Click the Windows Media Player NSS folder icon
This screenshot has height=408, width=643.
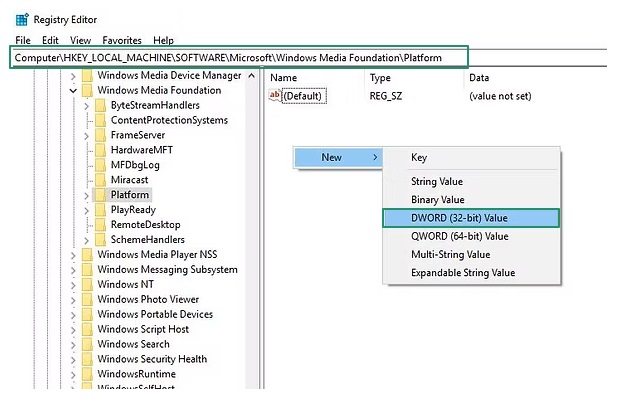[87, 255]
